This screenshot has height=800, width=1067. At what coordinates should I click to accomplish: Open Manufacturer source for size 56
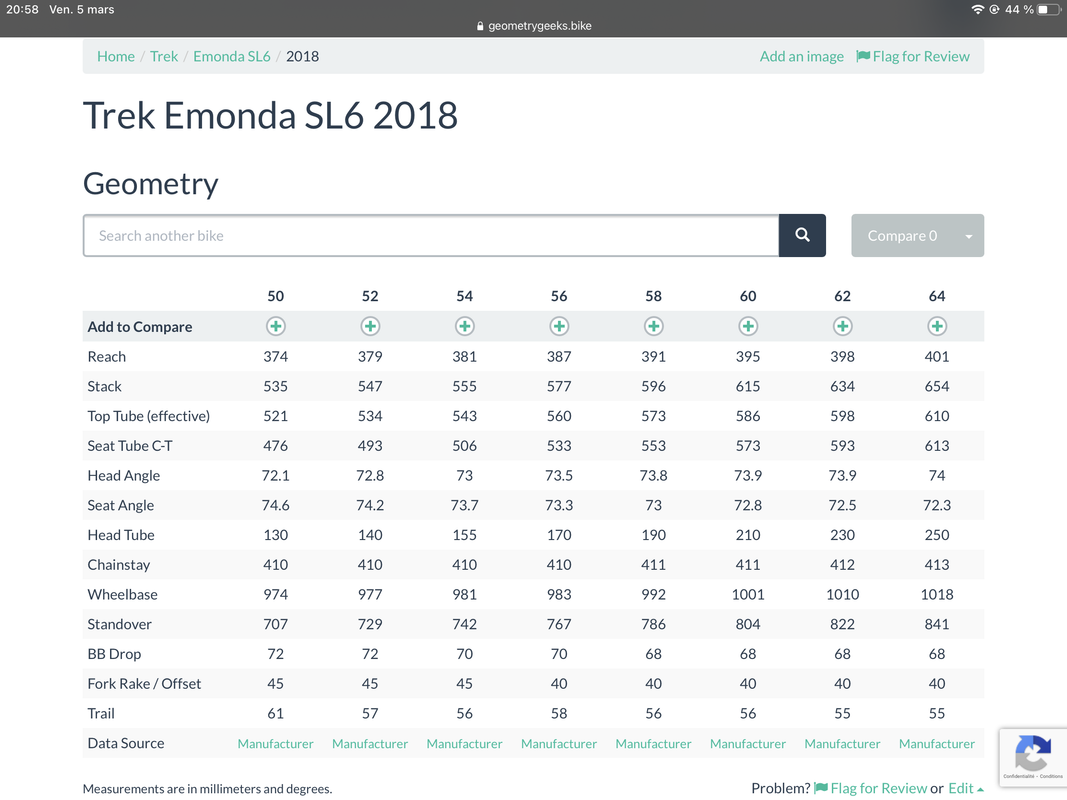pyautogui.click(x=559, y=744)
